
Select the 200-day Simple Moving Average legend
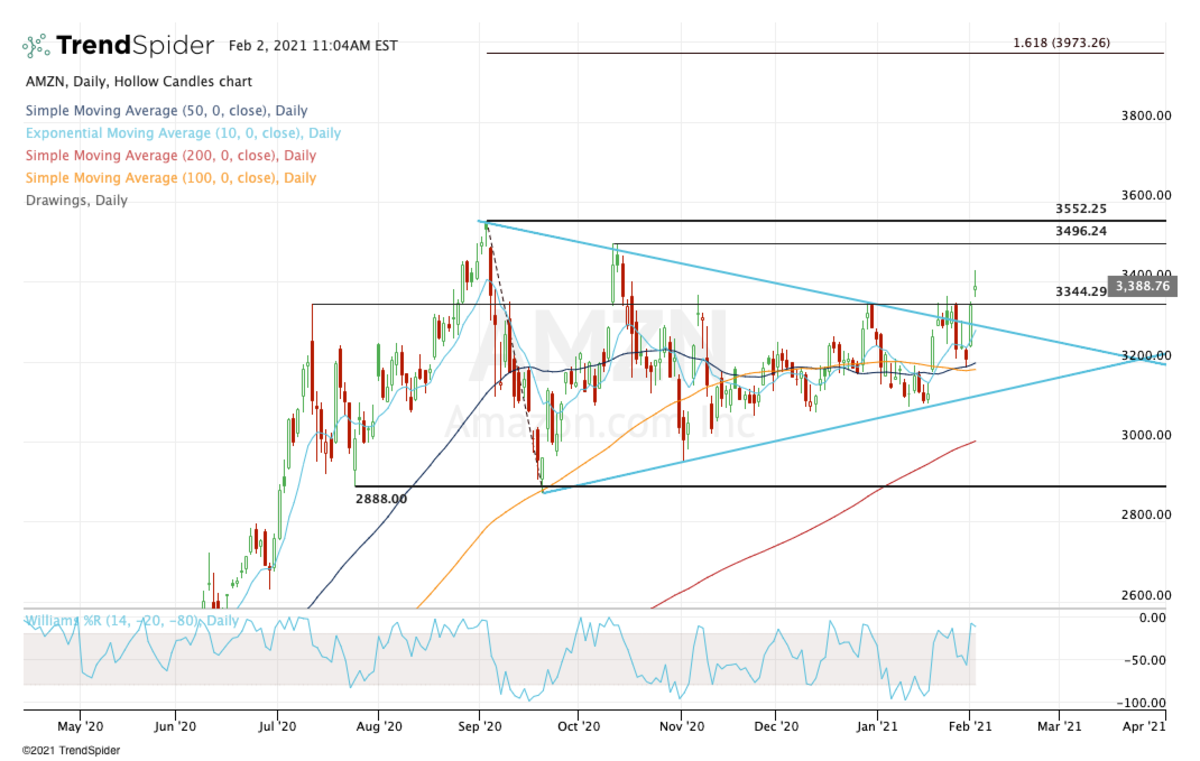coord(169,155)
